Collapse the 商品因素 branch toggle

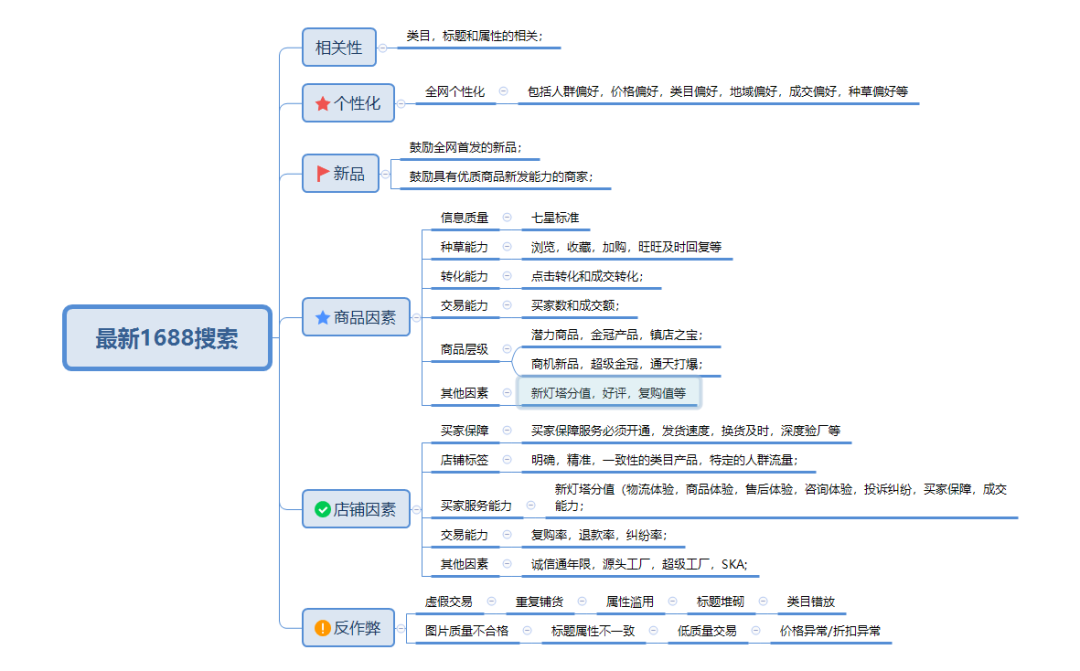tap(416, 318)
